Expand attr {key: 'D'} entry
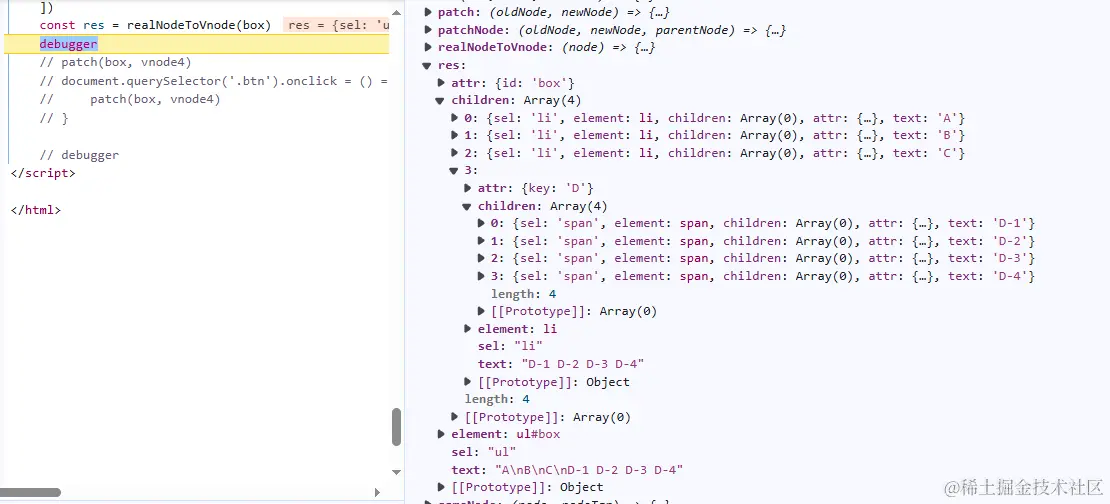The height and width of the screenshot is (504, 1110). pyautogui.click(x=468, y=188)
